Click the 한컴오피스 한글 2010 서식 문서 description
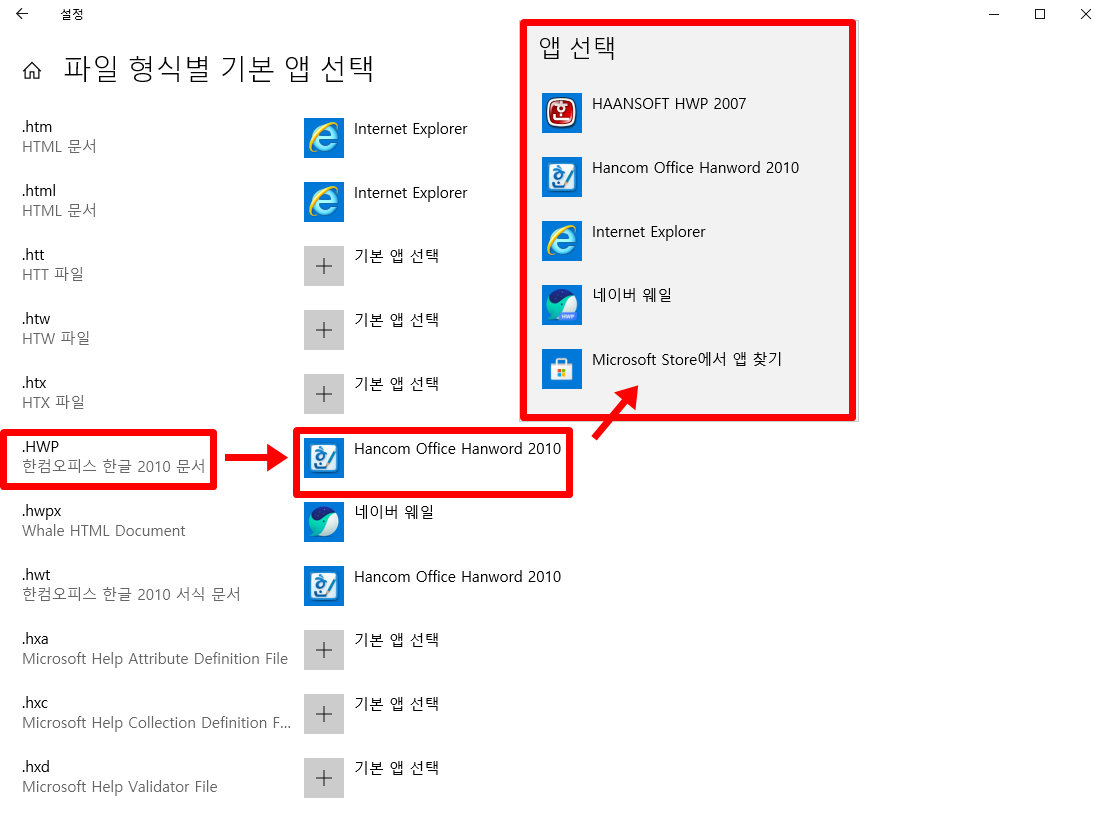 (131, 595)
